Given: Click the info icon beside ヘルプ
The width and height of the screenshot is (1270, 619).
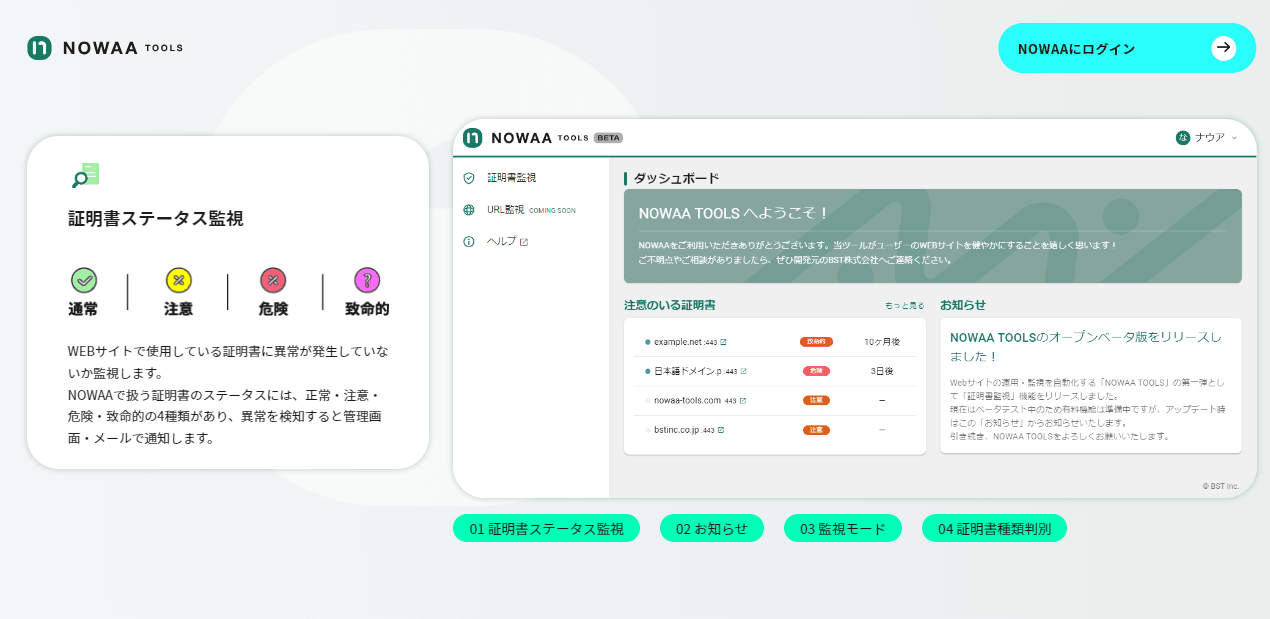Looking at the screenshot, I should tap(467, 241).
